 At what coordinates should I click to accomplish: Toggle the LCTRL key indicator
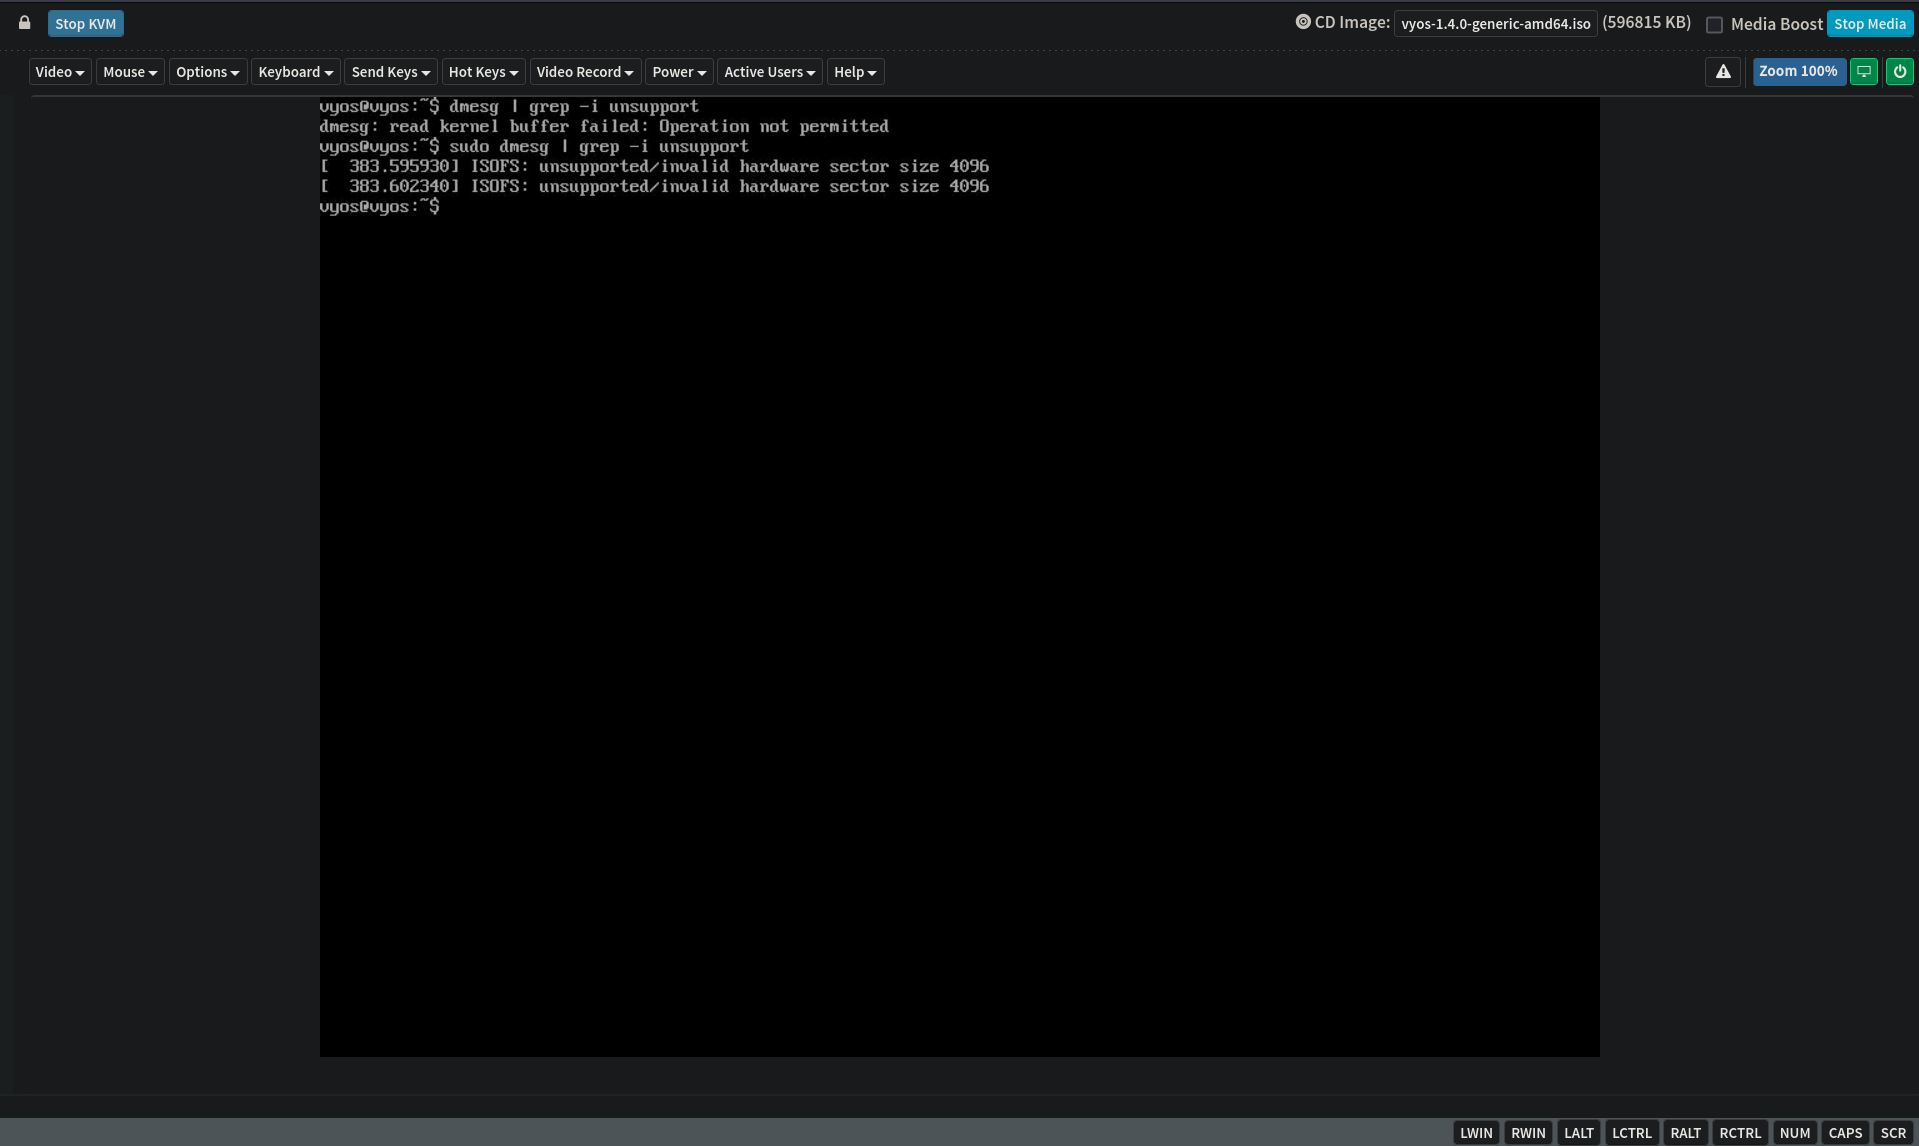point(1631,1133)
